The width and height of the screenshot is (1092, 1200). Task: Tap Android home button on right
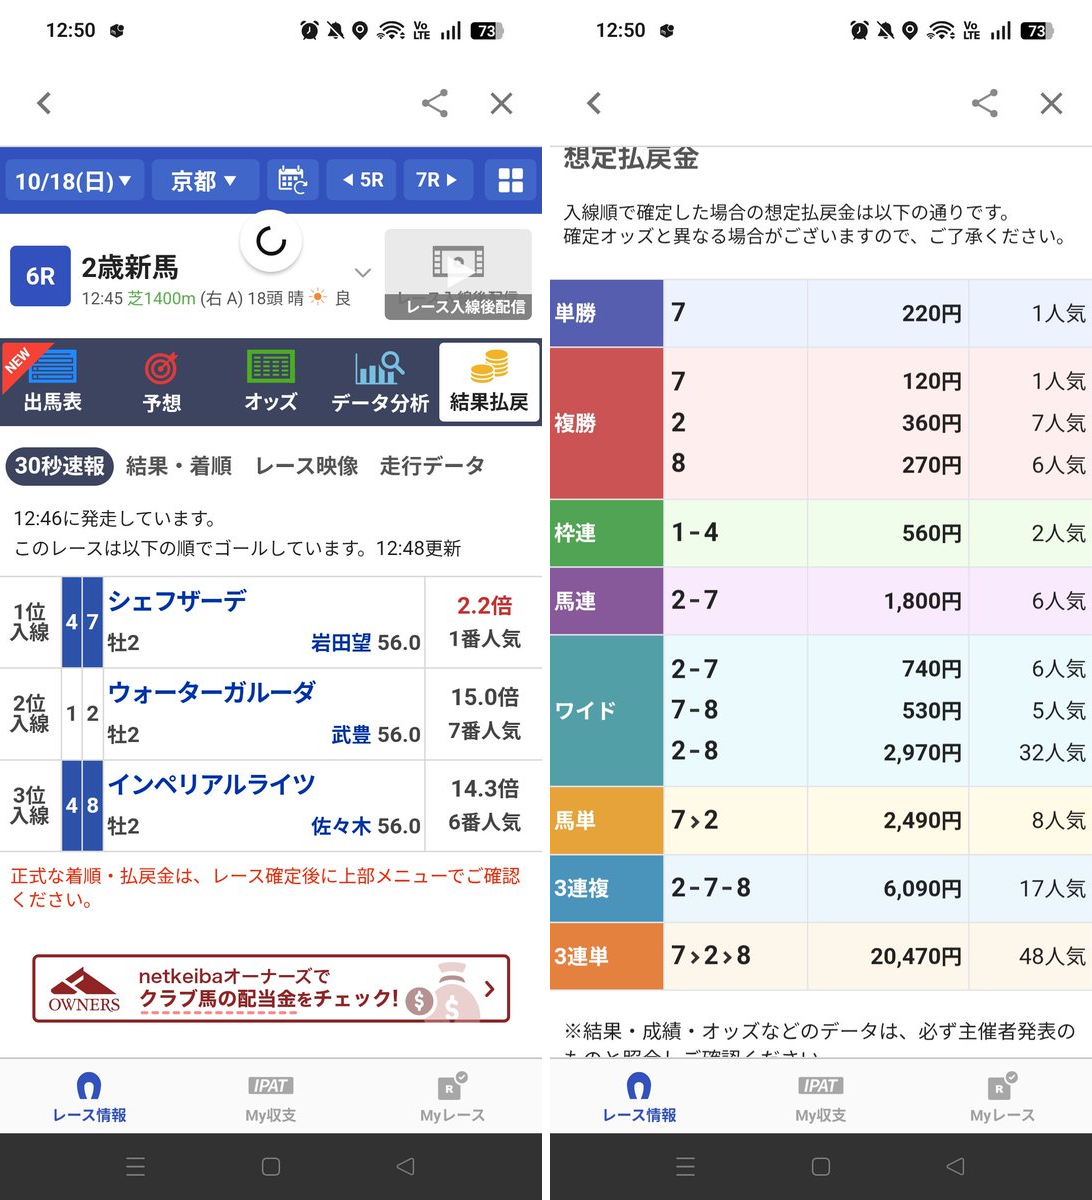pyautogui.click(x=820, y=1166)
